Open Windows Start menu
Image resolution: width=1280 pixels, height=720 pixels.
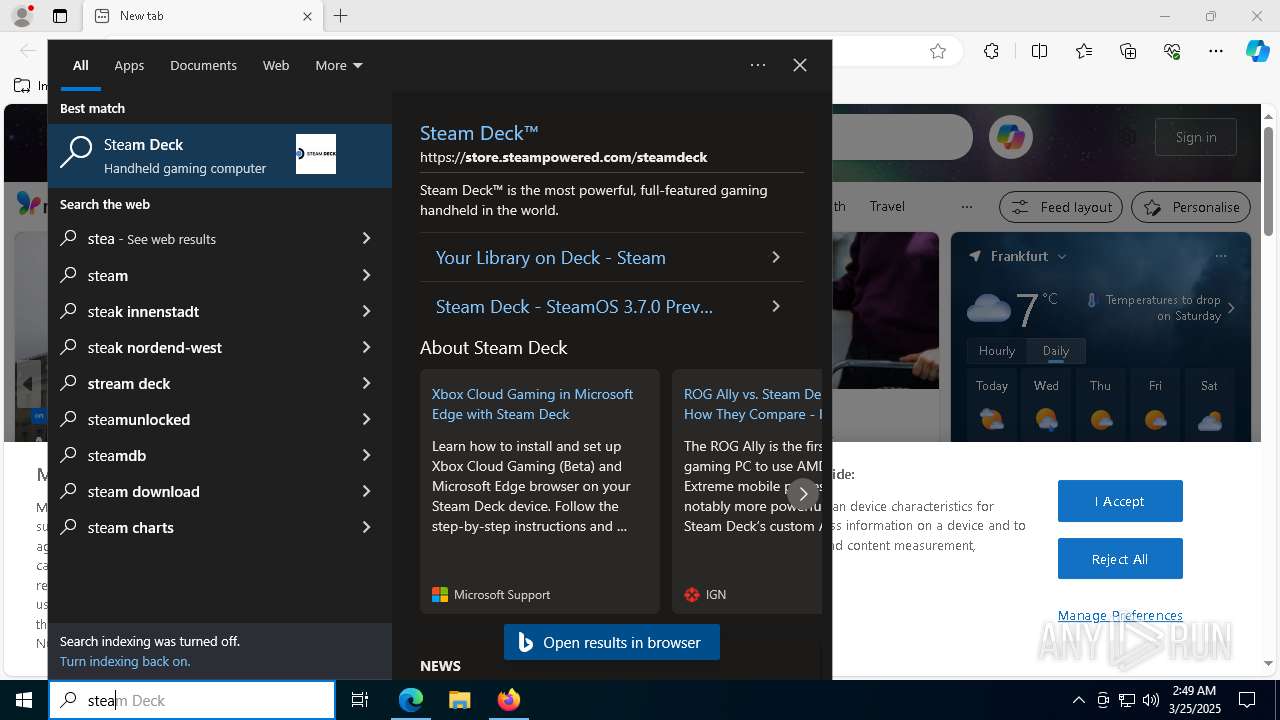pos(24,700)
